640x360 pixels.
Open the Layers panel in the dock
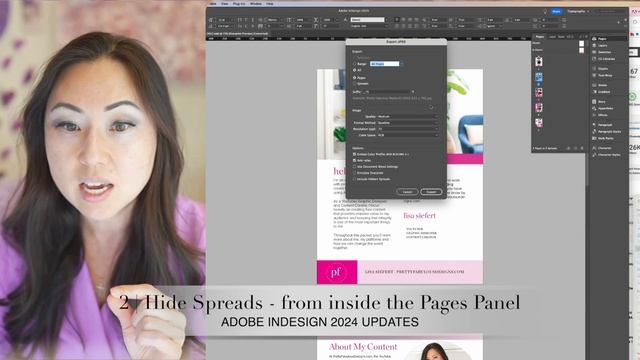tap(602, 45)
